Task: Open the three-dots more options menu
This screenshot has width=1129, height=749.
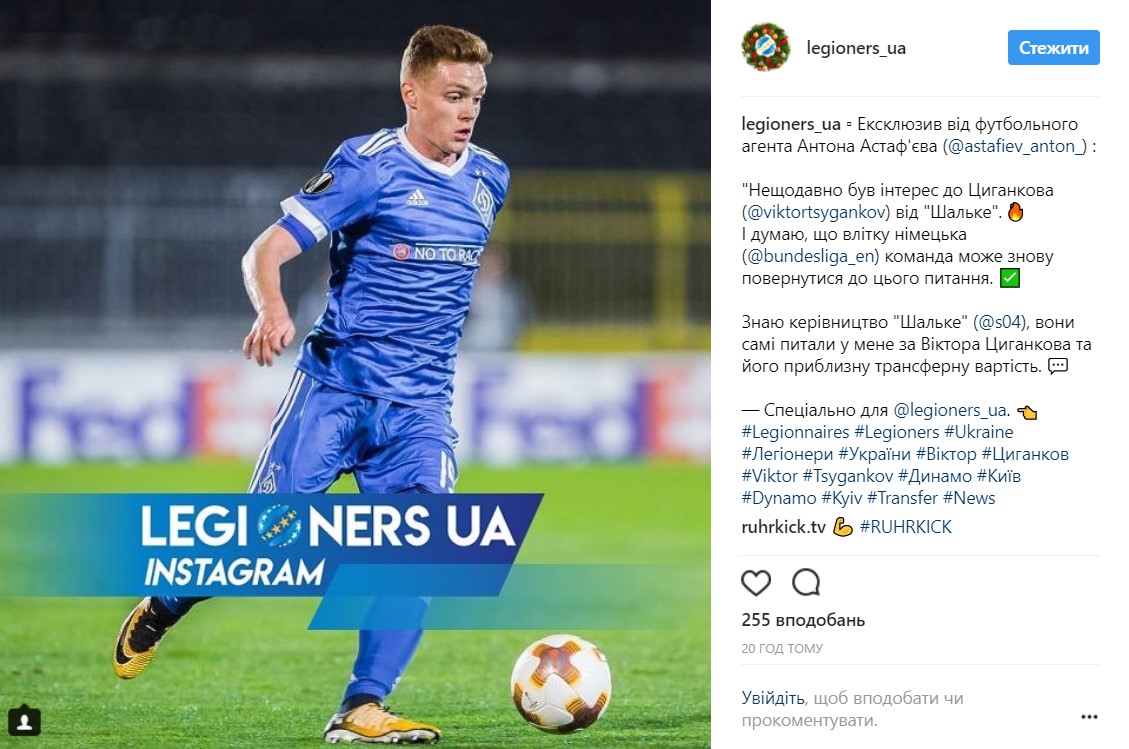Action: (x=1089, y=717)
